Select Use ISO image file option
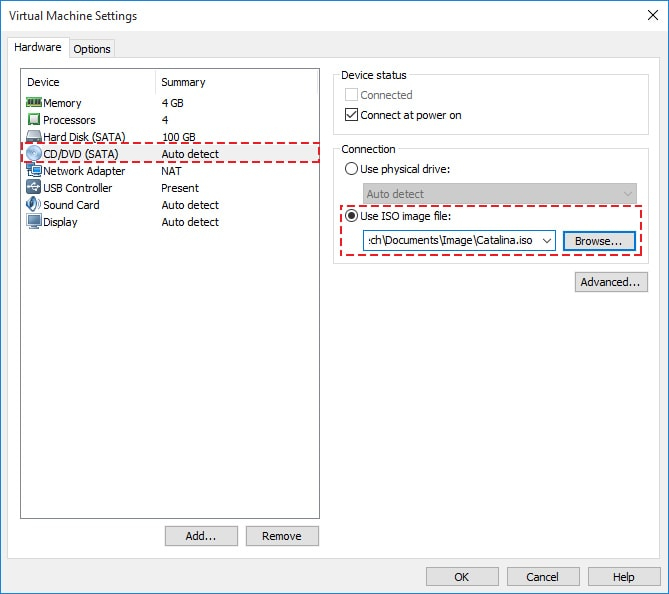Viewport: 669px width, 594px height. coord(351,217)
